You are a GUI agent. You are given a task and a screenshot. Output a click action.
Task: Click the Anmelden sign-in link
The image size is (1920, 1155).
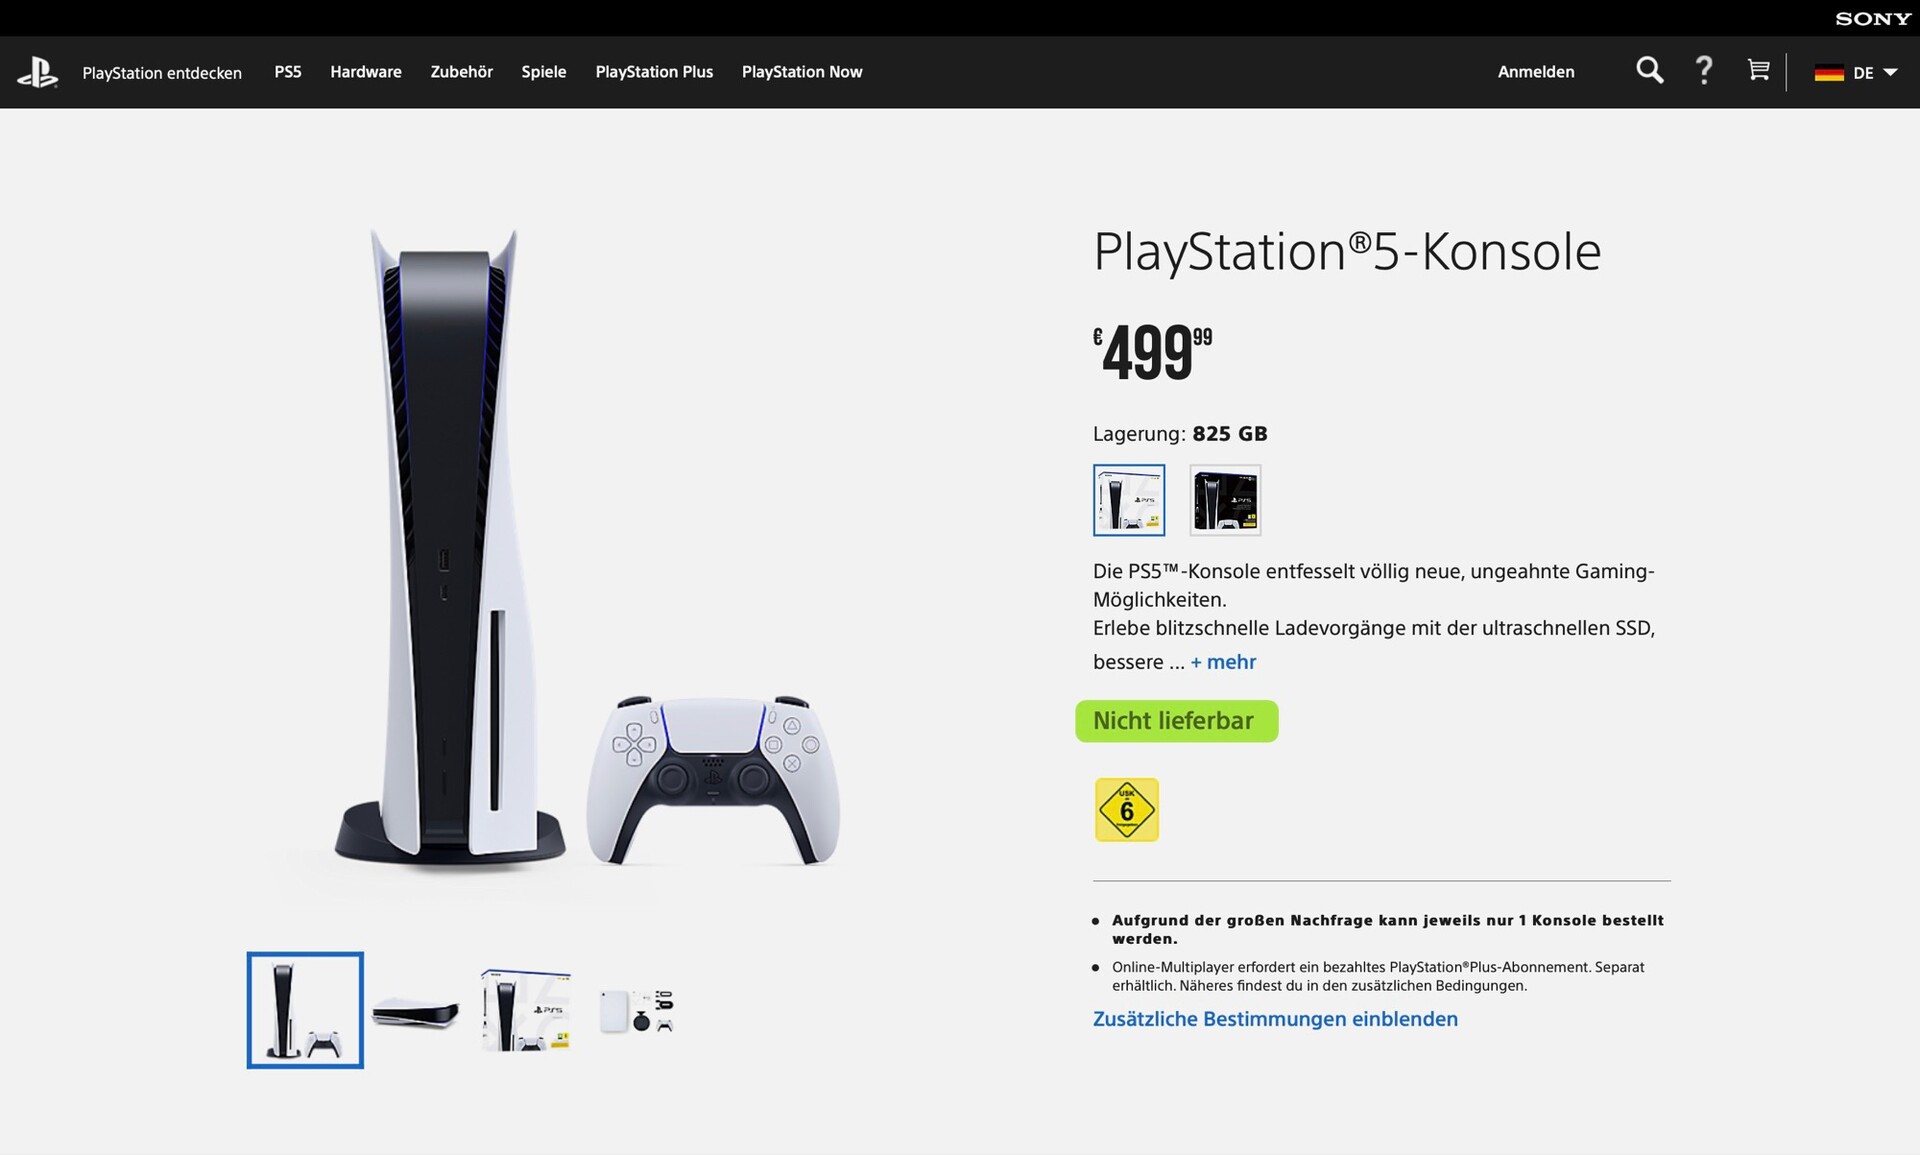(1536, 72)
